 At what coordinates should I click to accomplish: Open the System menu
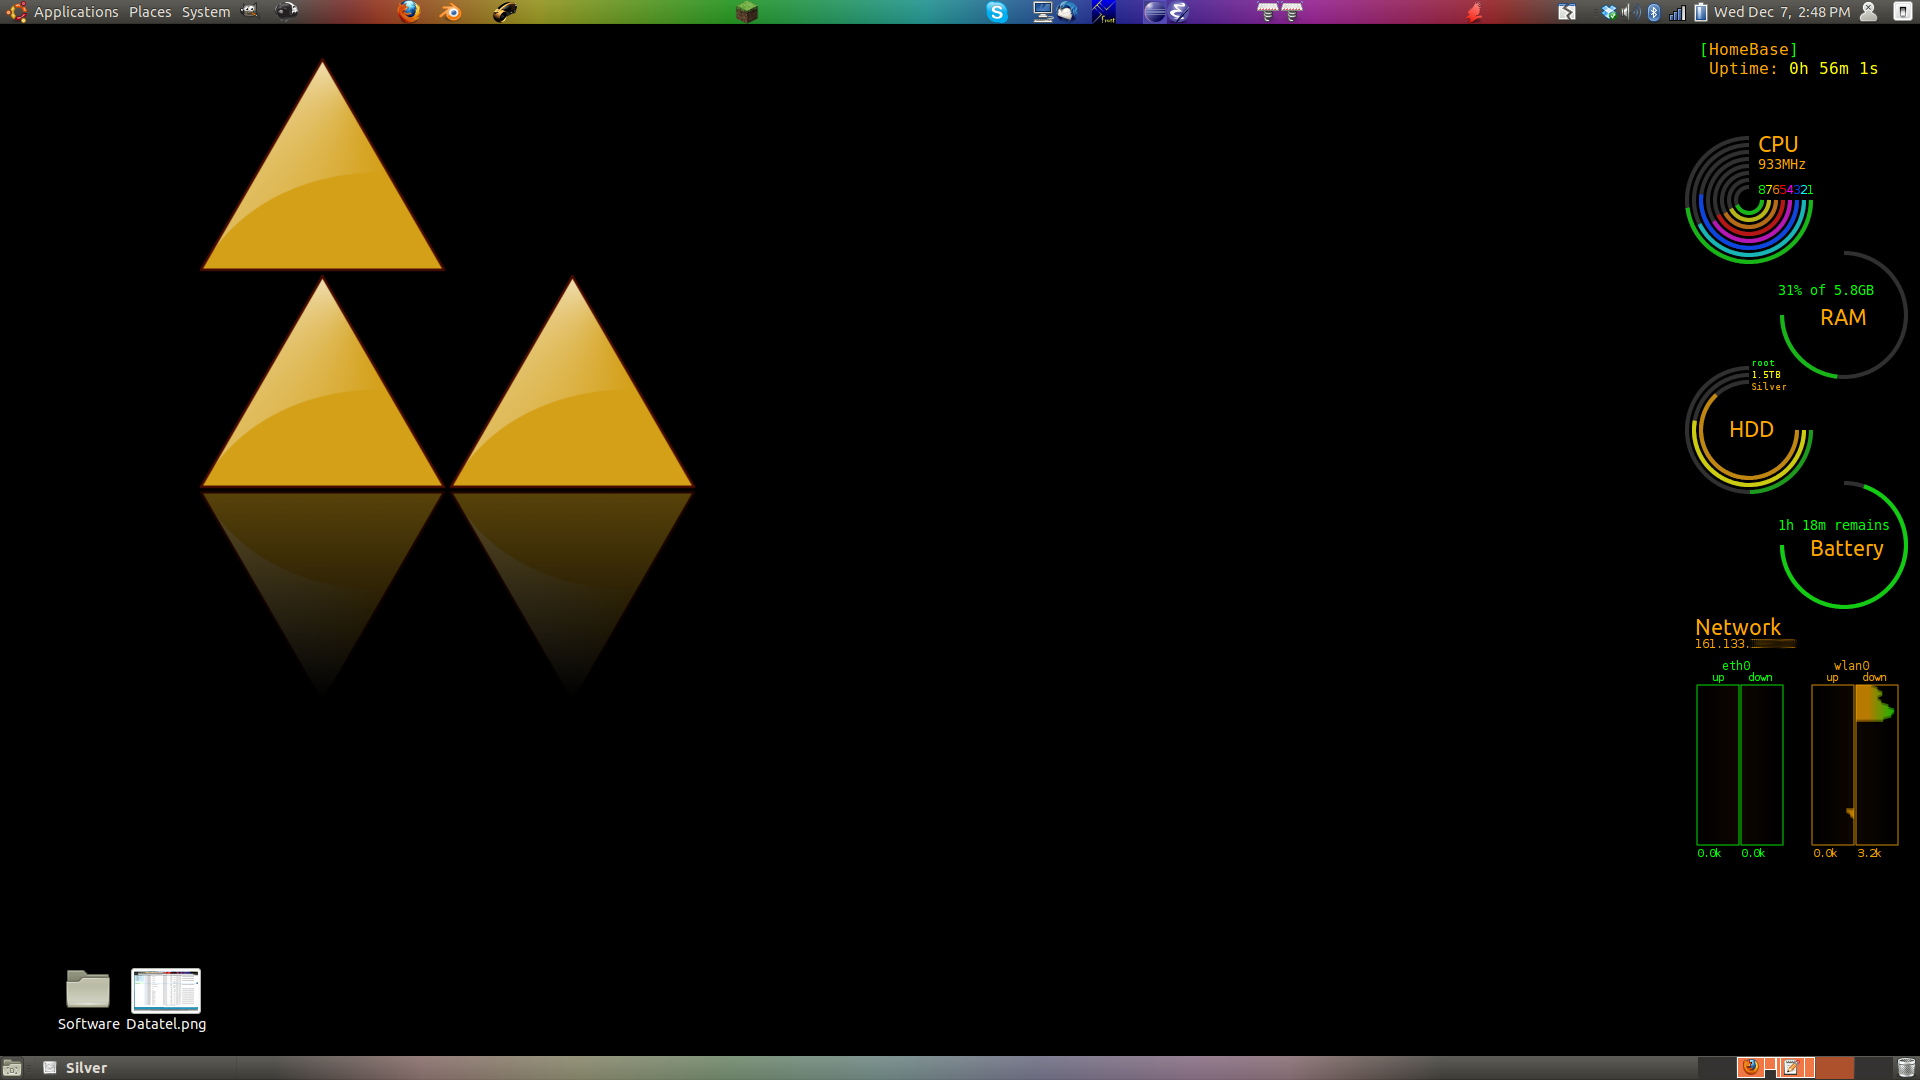206,12
